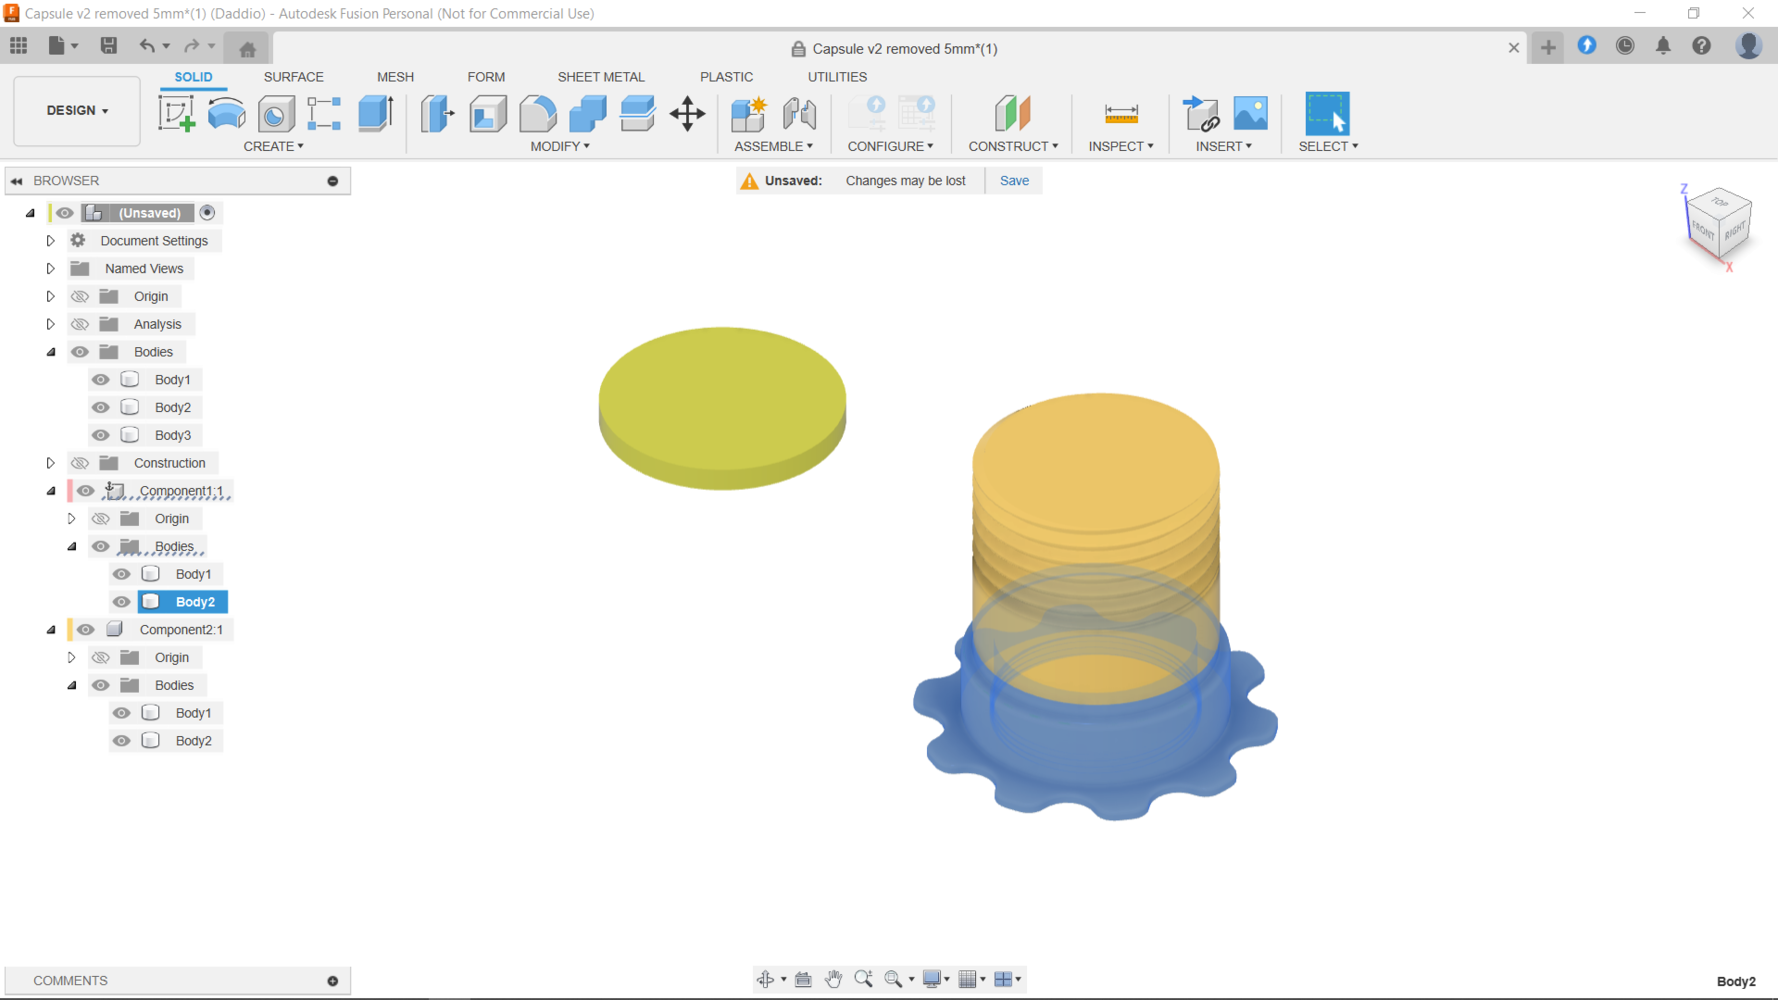Screen dimensions: 1778x1000
Task: Select the Insert Canvas image icon
Action: (x=1250, y=113)
